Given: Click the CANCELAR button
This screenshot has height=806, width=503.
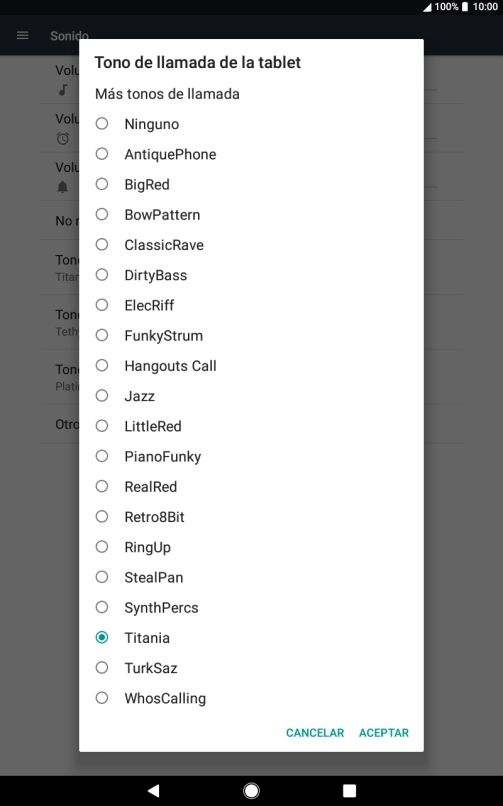Looking at the screenshot, I should click(x=315, y=732).
